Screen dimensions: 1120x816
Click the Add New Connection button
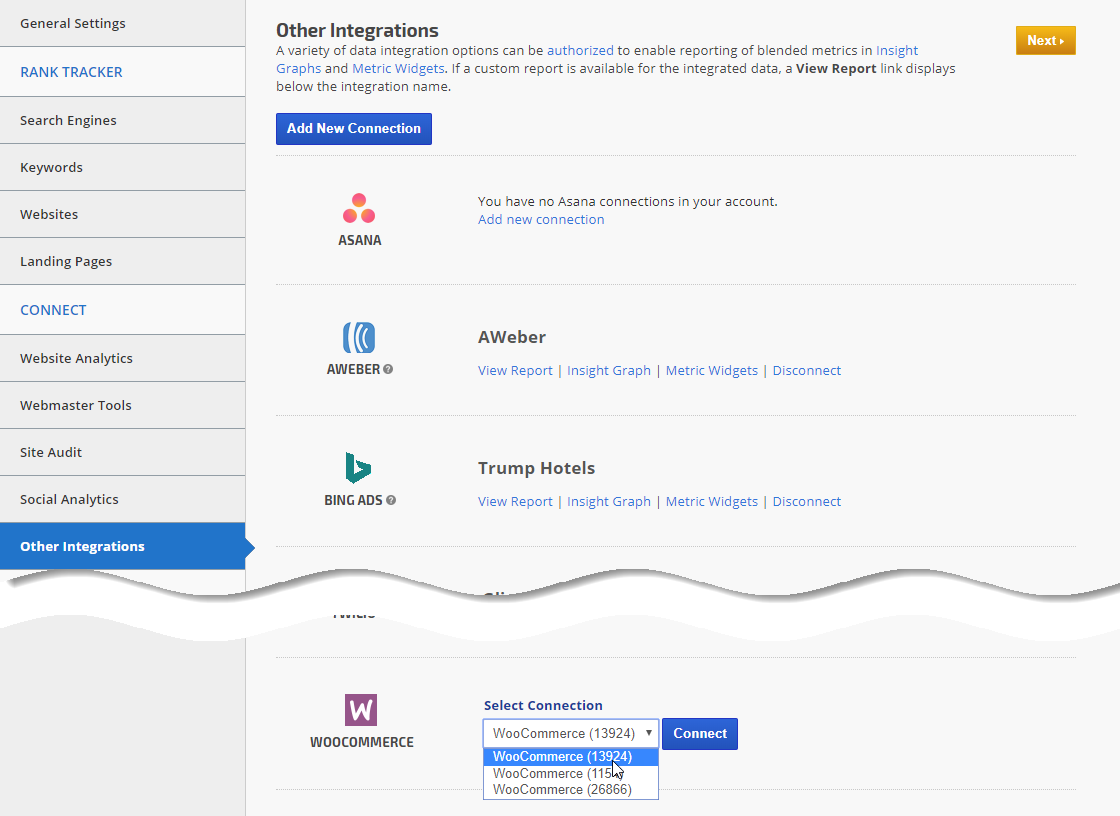click(x=354, y=129)
